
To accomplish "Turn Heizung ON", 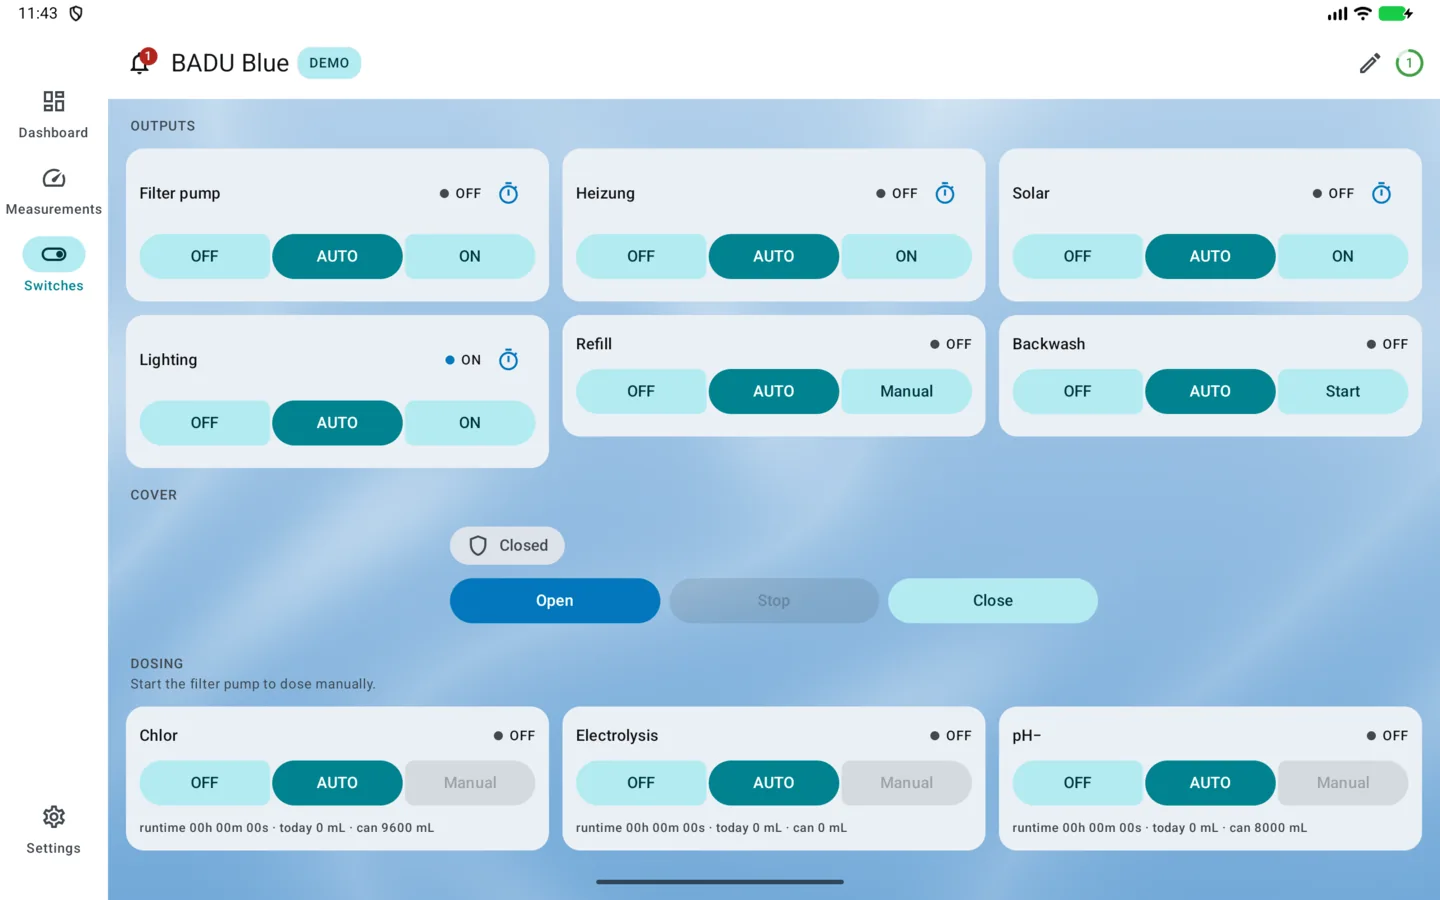I will pyautogui.click(x=906, y=256).
